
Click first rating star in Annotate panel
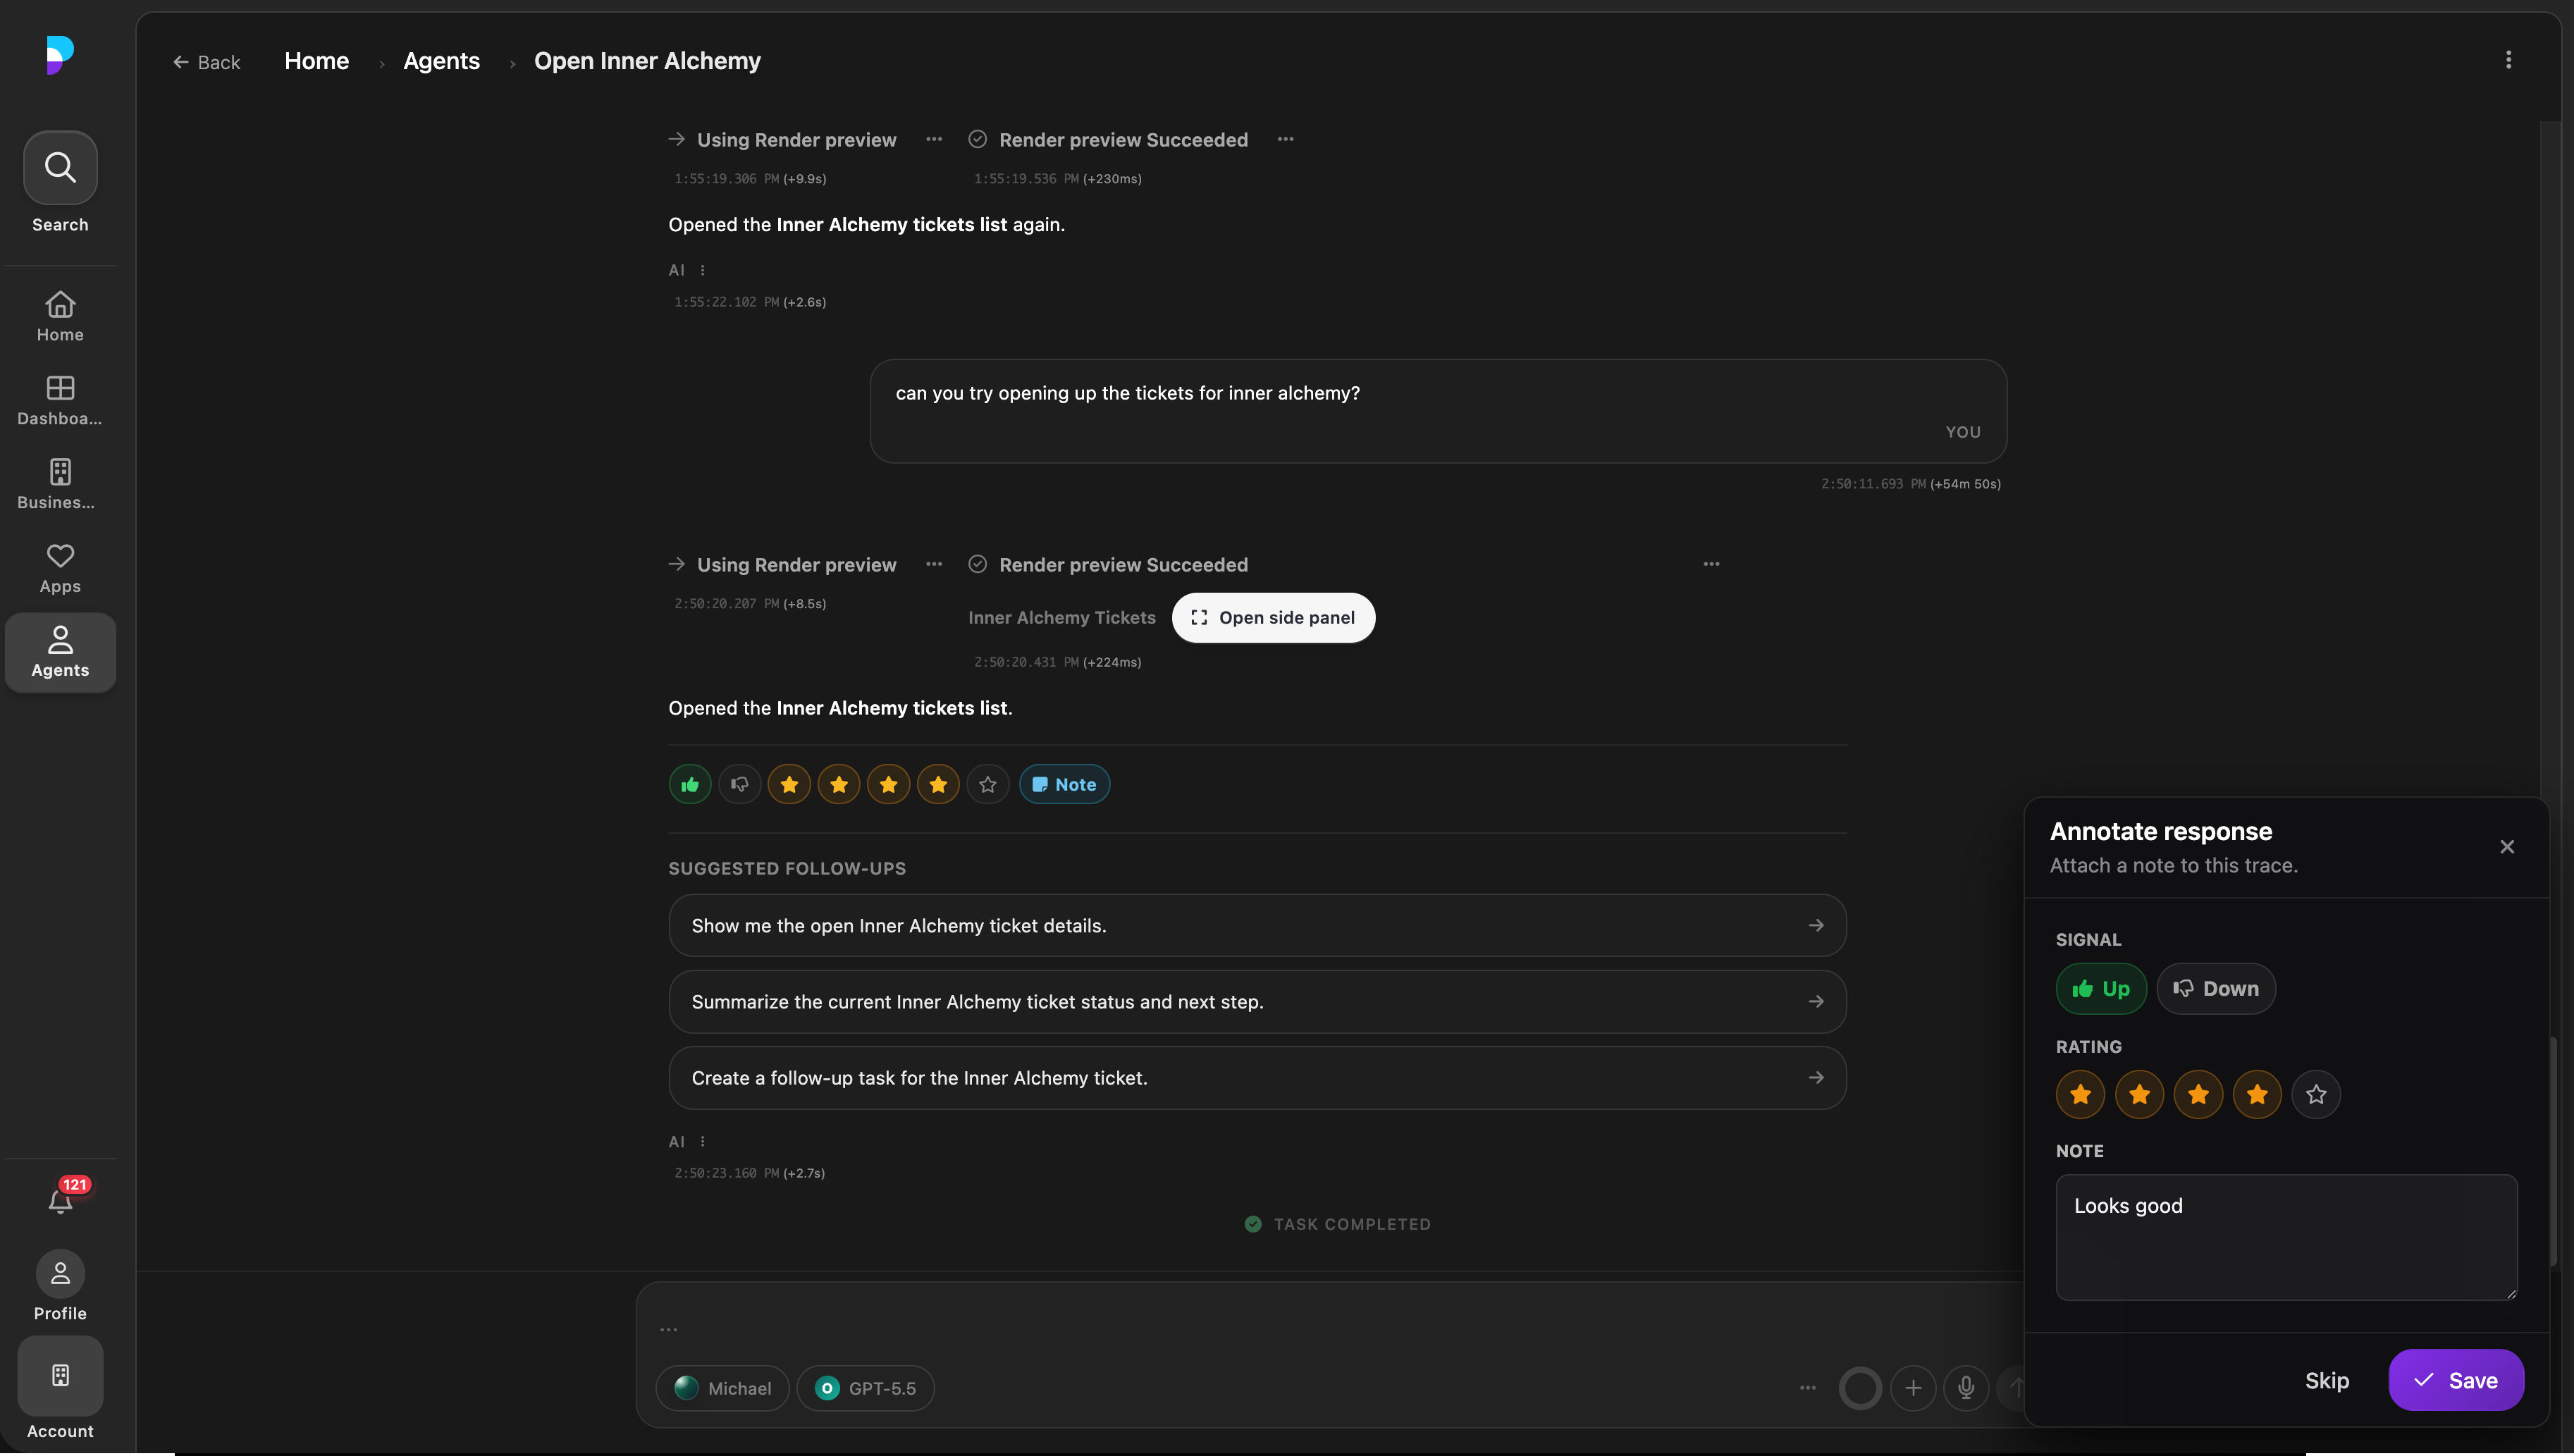[x=2080, y=1094]
